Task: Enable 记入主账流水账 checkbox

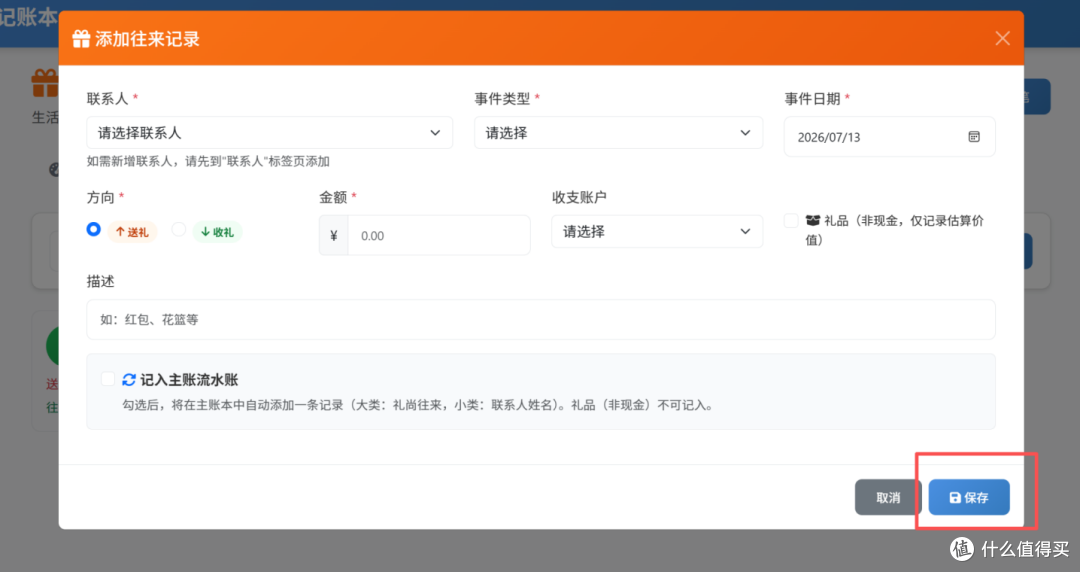Action: click(x=107, y=379)
